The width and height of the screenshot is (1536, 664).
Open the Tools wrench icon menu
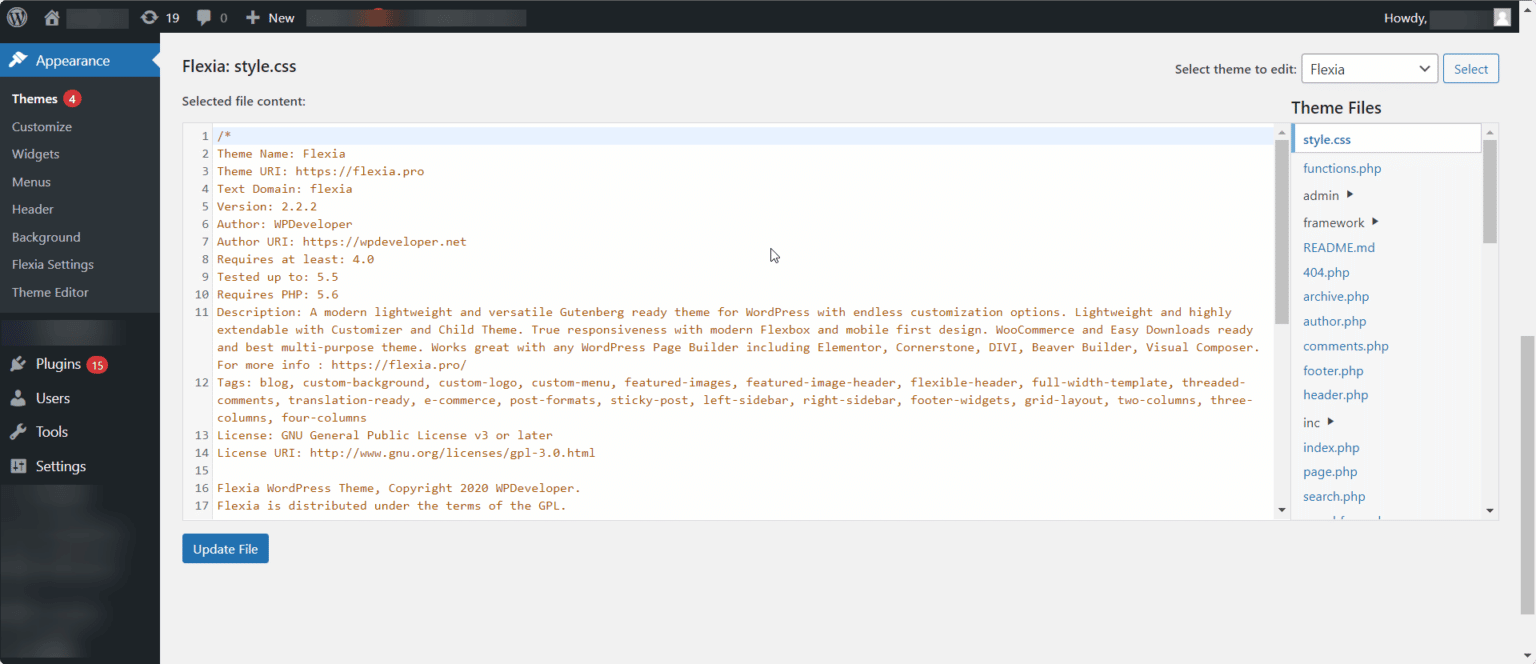click(18, 432)
